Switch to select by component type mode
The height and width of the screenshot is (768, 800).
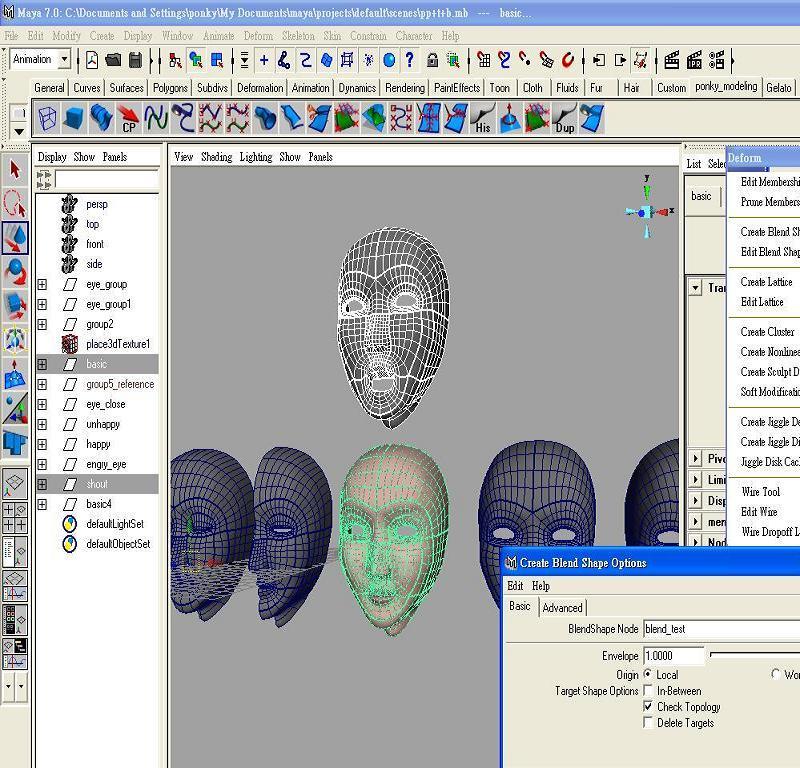tap(217, 61)
